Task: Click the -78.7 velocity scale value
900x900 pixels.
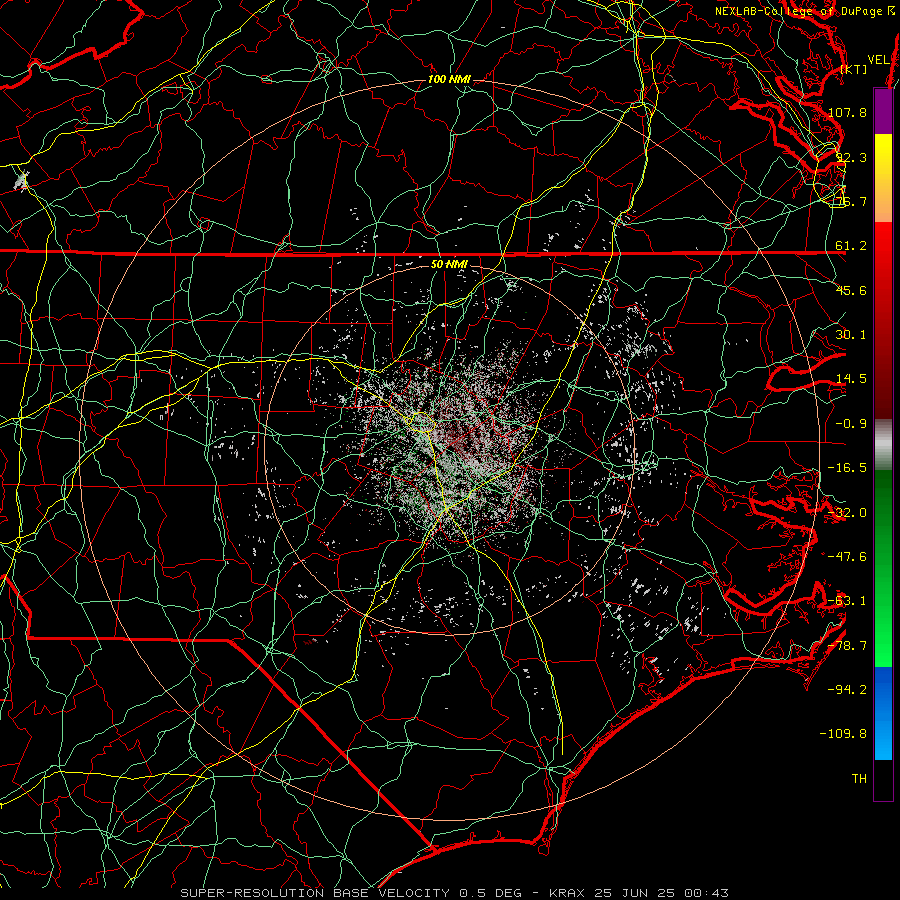Action: (x=847, y=646)
